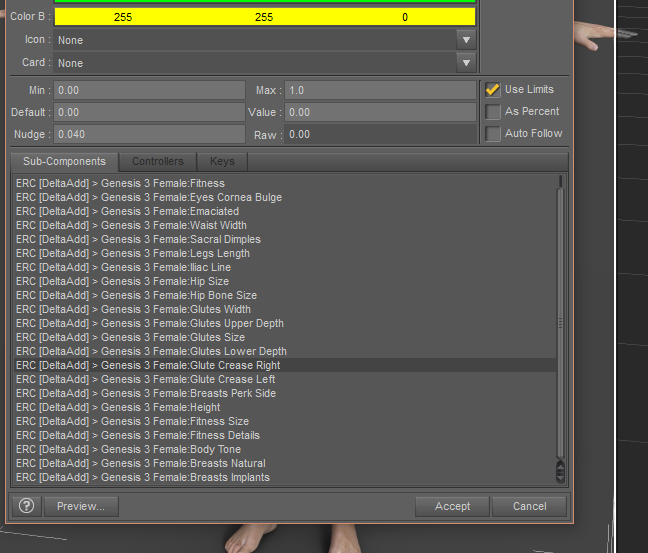Select row 'Genesis 3 Female:Sacral Dimples'
The image size is (648, 553).
[x=285, y=239]
